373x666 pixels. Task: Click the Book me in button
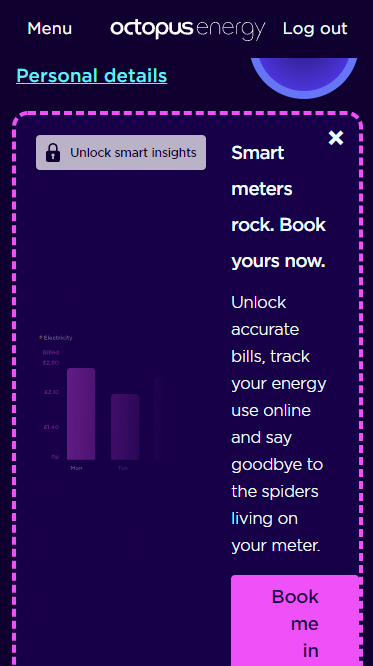pyautogui.click(x=295, y=621)
